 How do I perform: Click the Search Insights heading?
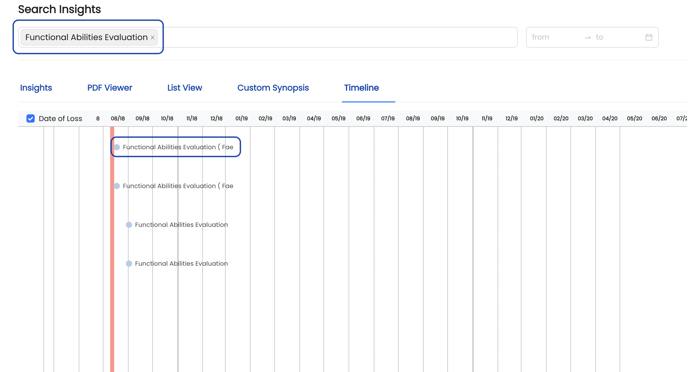(59, 9)
